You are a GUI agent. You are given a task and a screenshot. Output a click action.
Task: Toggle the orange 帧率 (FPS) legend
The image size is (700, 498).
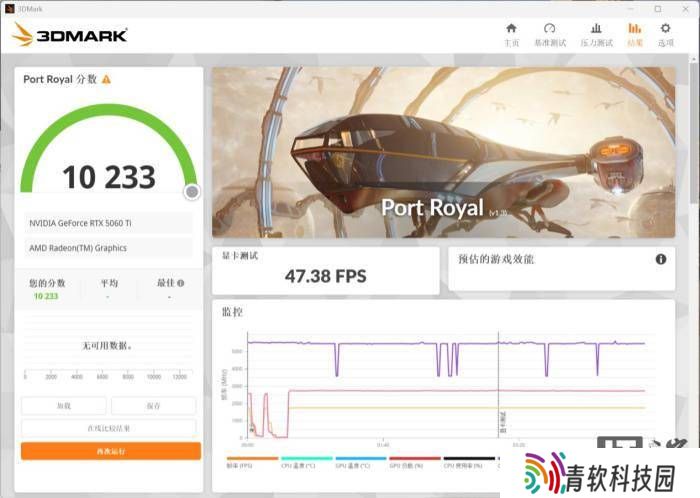252,462
